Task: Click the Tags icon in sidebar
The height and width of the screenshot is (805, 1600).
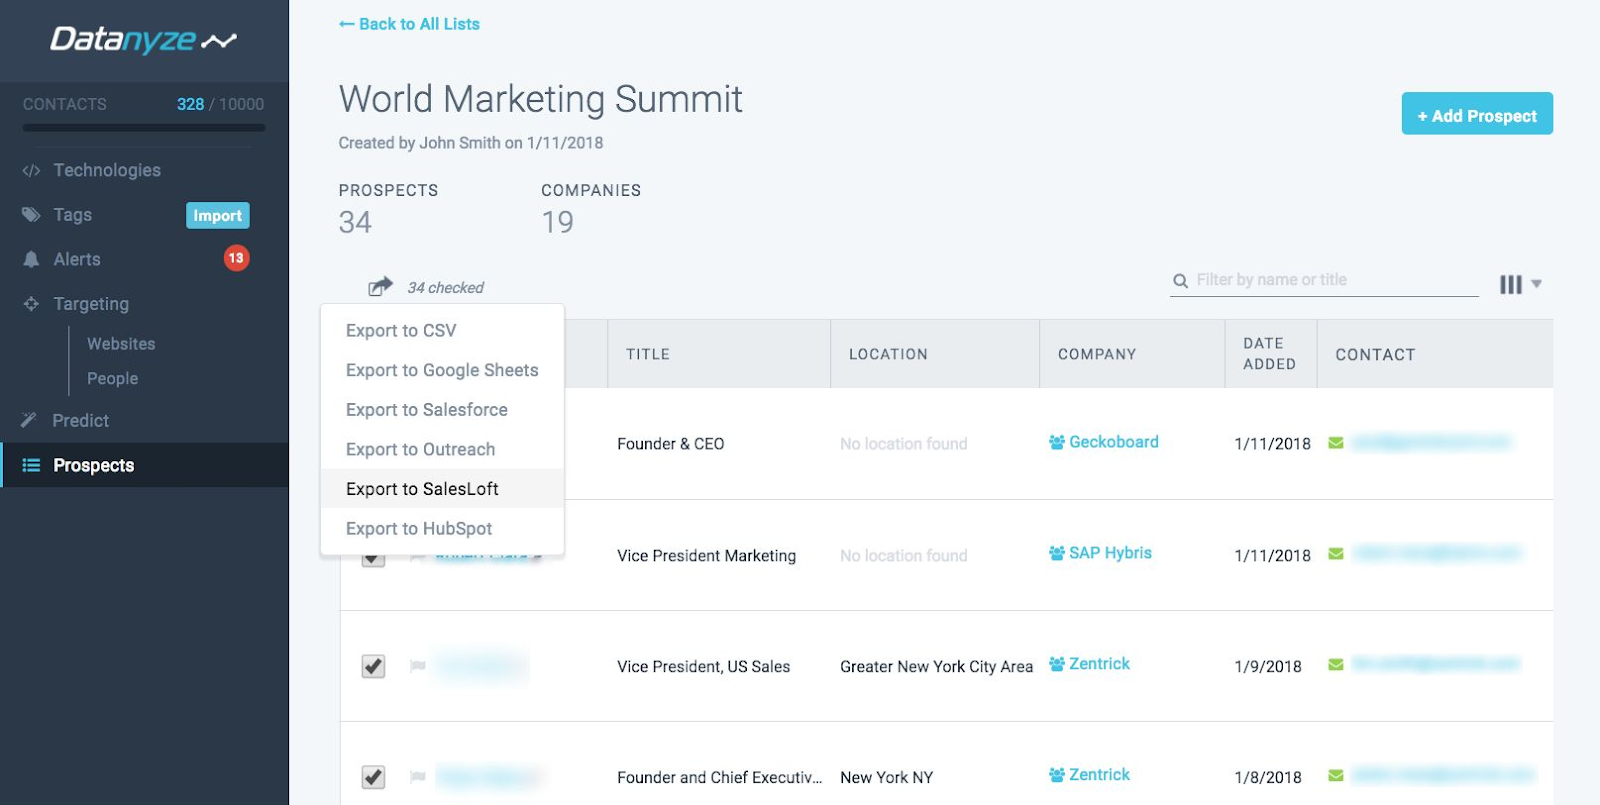Action: tap(31, 215)
